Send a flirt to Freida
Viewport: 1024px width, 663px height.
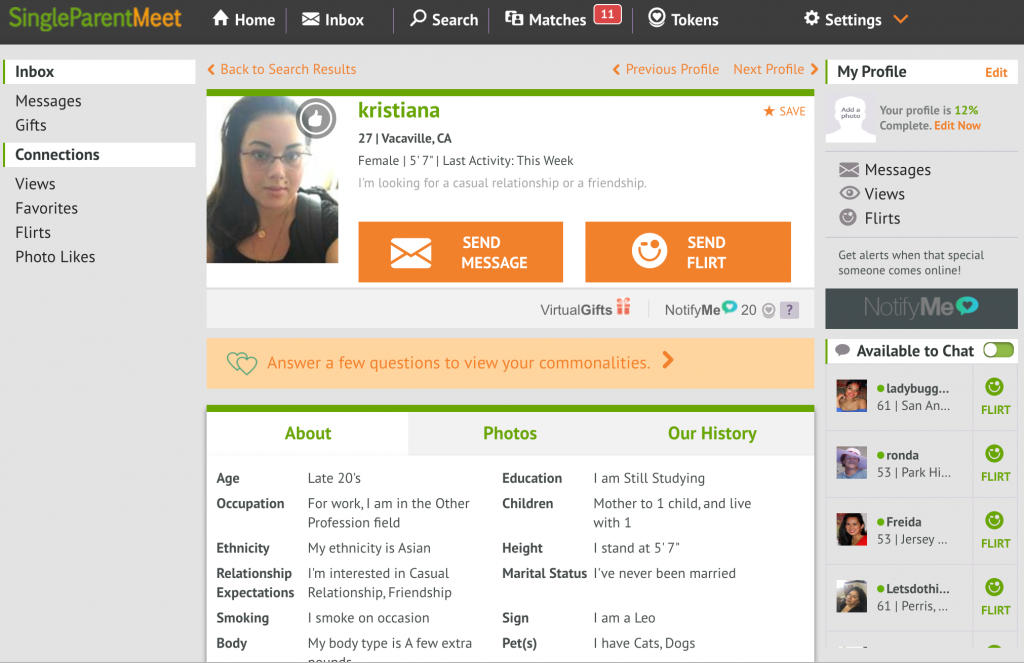(995, 530)
